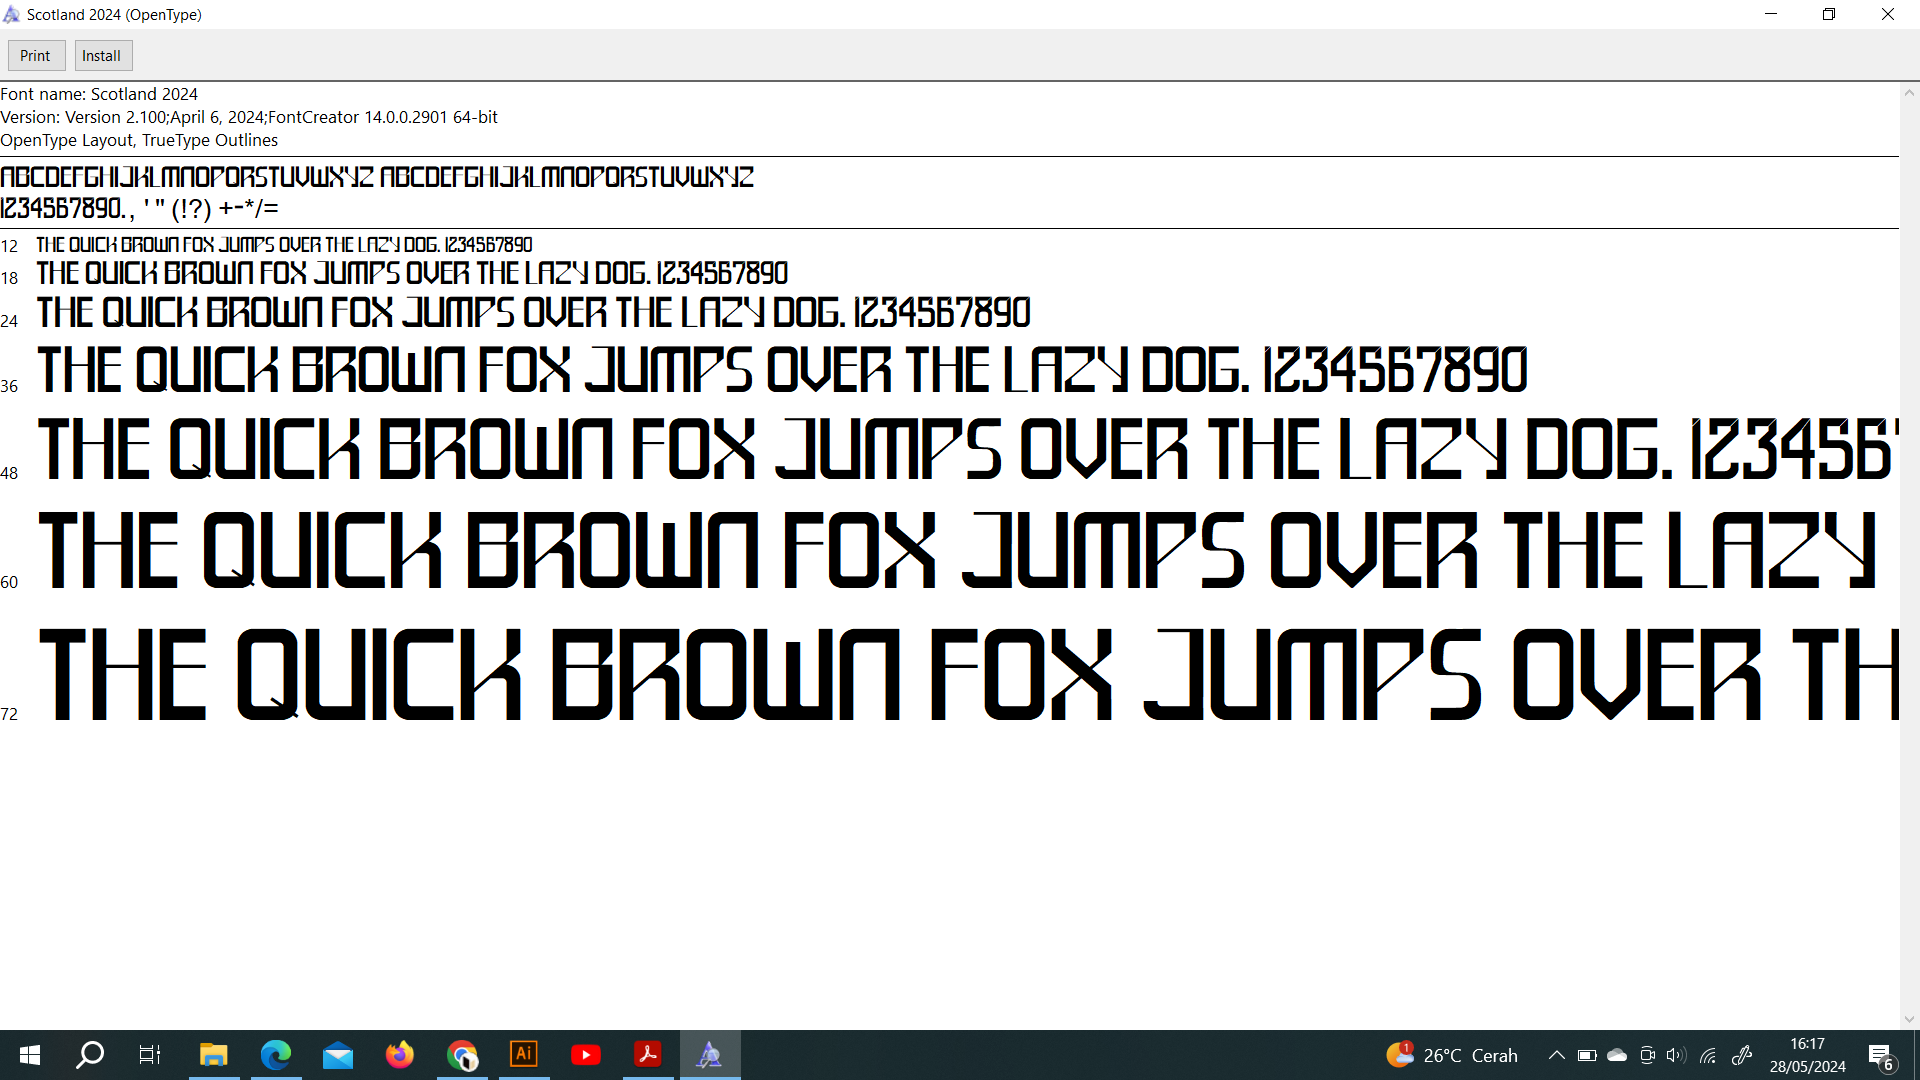The width and height of the screenshot is (1920, 1080).
Task: Launch Firefox from the taskbar
Action: pos(400,1055)
